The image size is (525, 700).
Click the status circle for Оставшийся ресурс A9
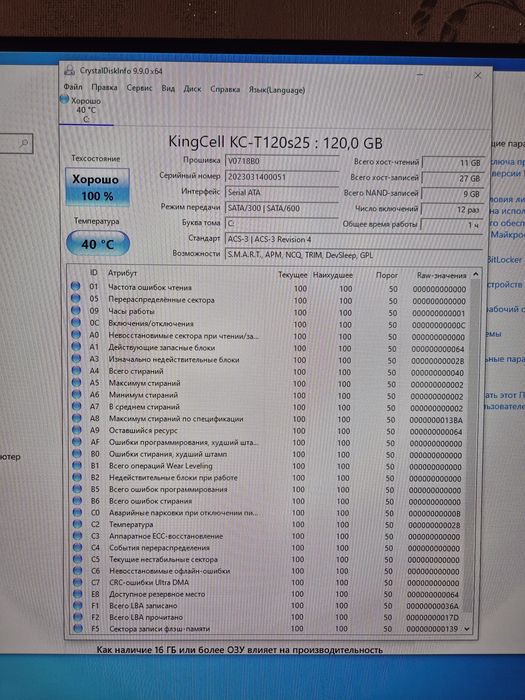pos(77,430)
